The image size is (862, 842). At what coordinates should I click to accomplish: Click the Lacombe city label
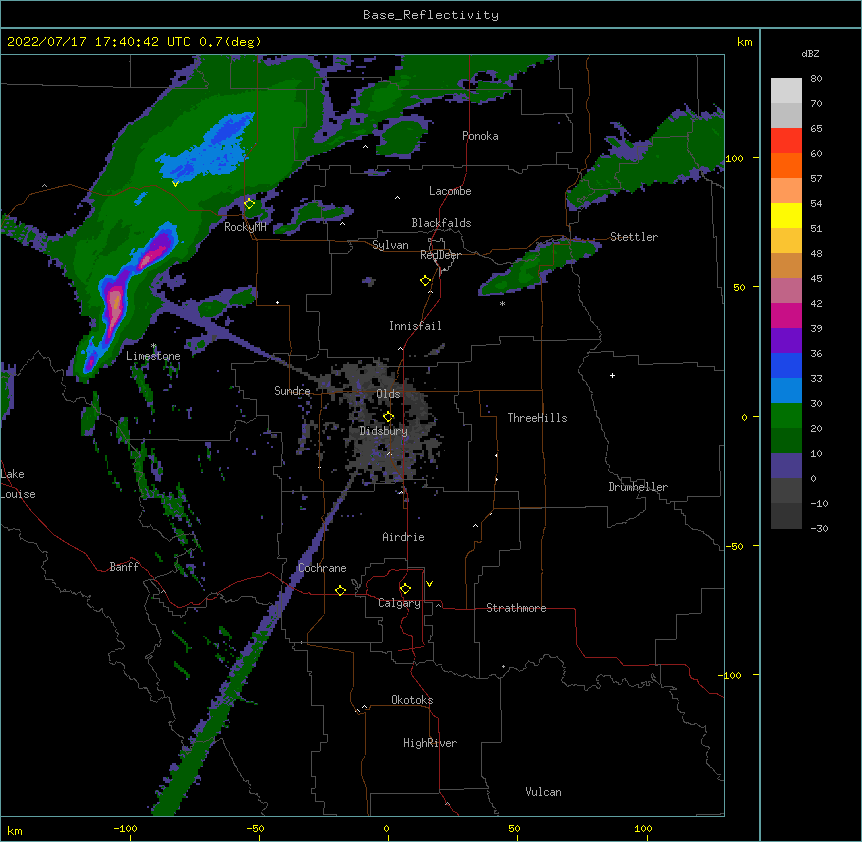click(x=450, y=191)
